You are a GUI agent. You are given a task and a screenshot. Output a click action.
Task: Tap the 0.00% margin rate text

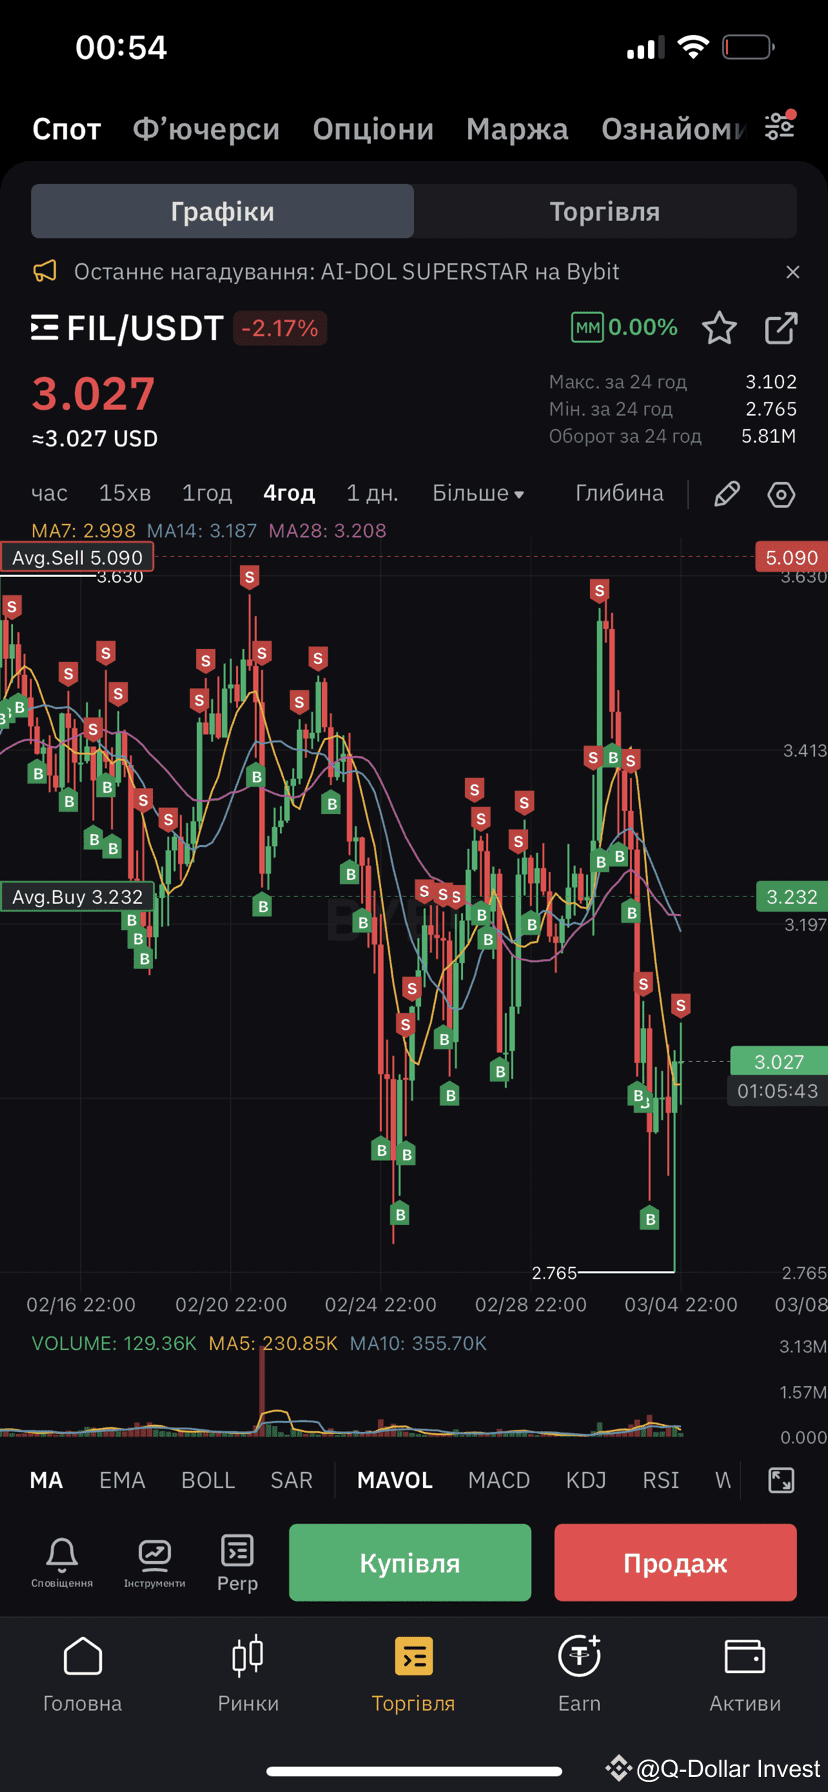pyautogui.click(x=643, y=327)
